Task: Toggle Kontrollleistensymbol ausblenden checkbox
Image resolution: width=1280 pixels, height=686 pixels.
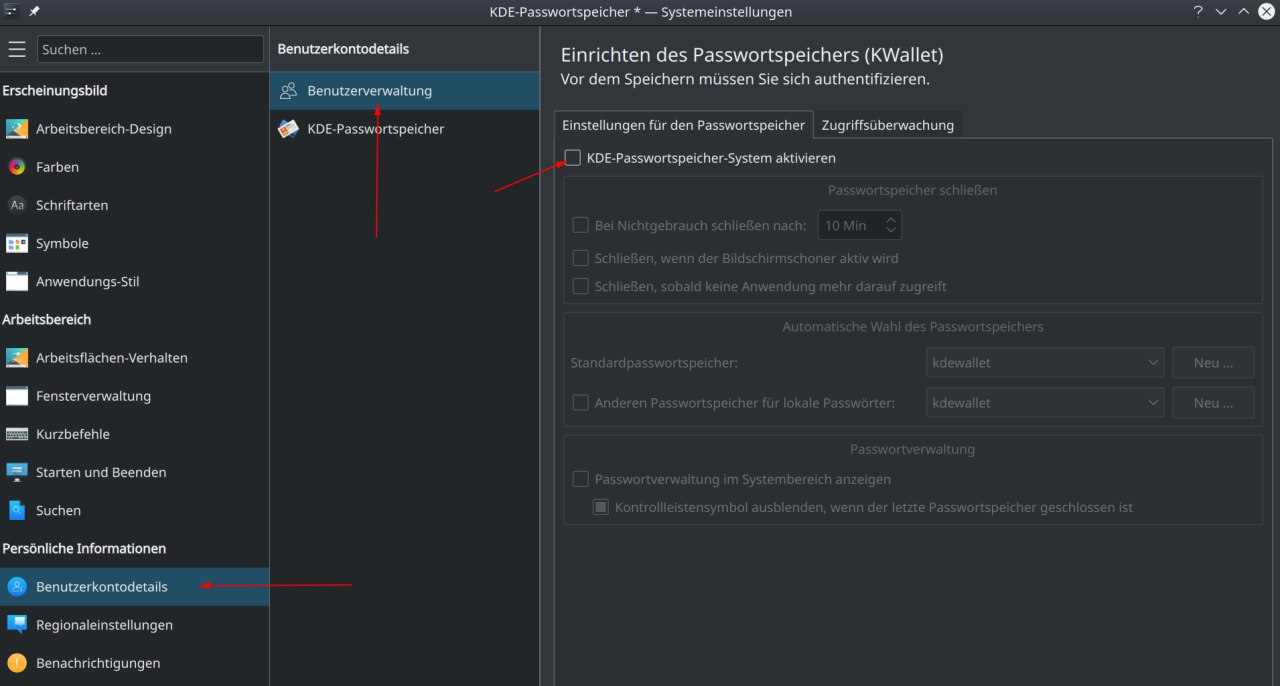Action: coord(601,507)
